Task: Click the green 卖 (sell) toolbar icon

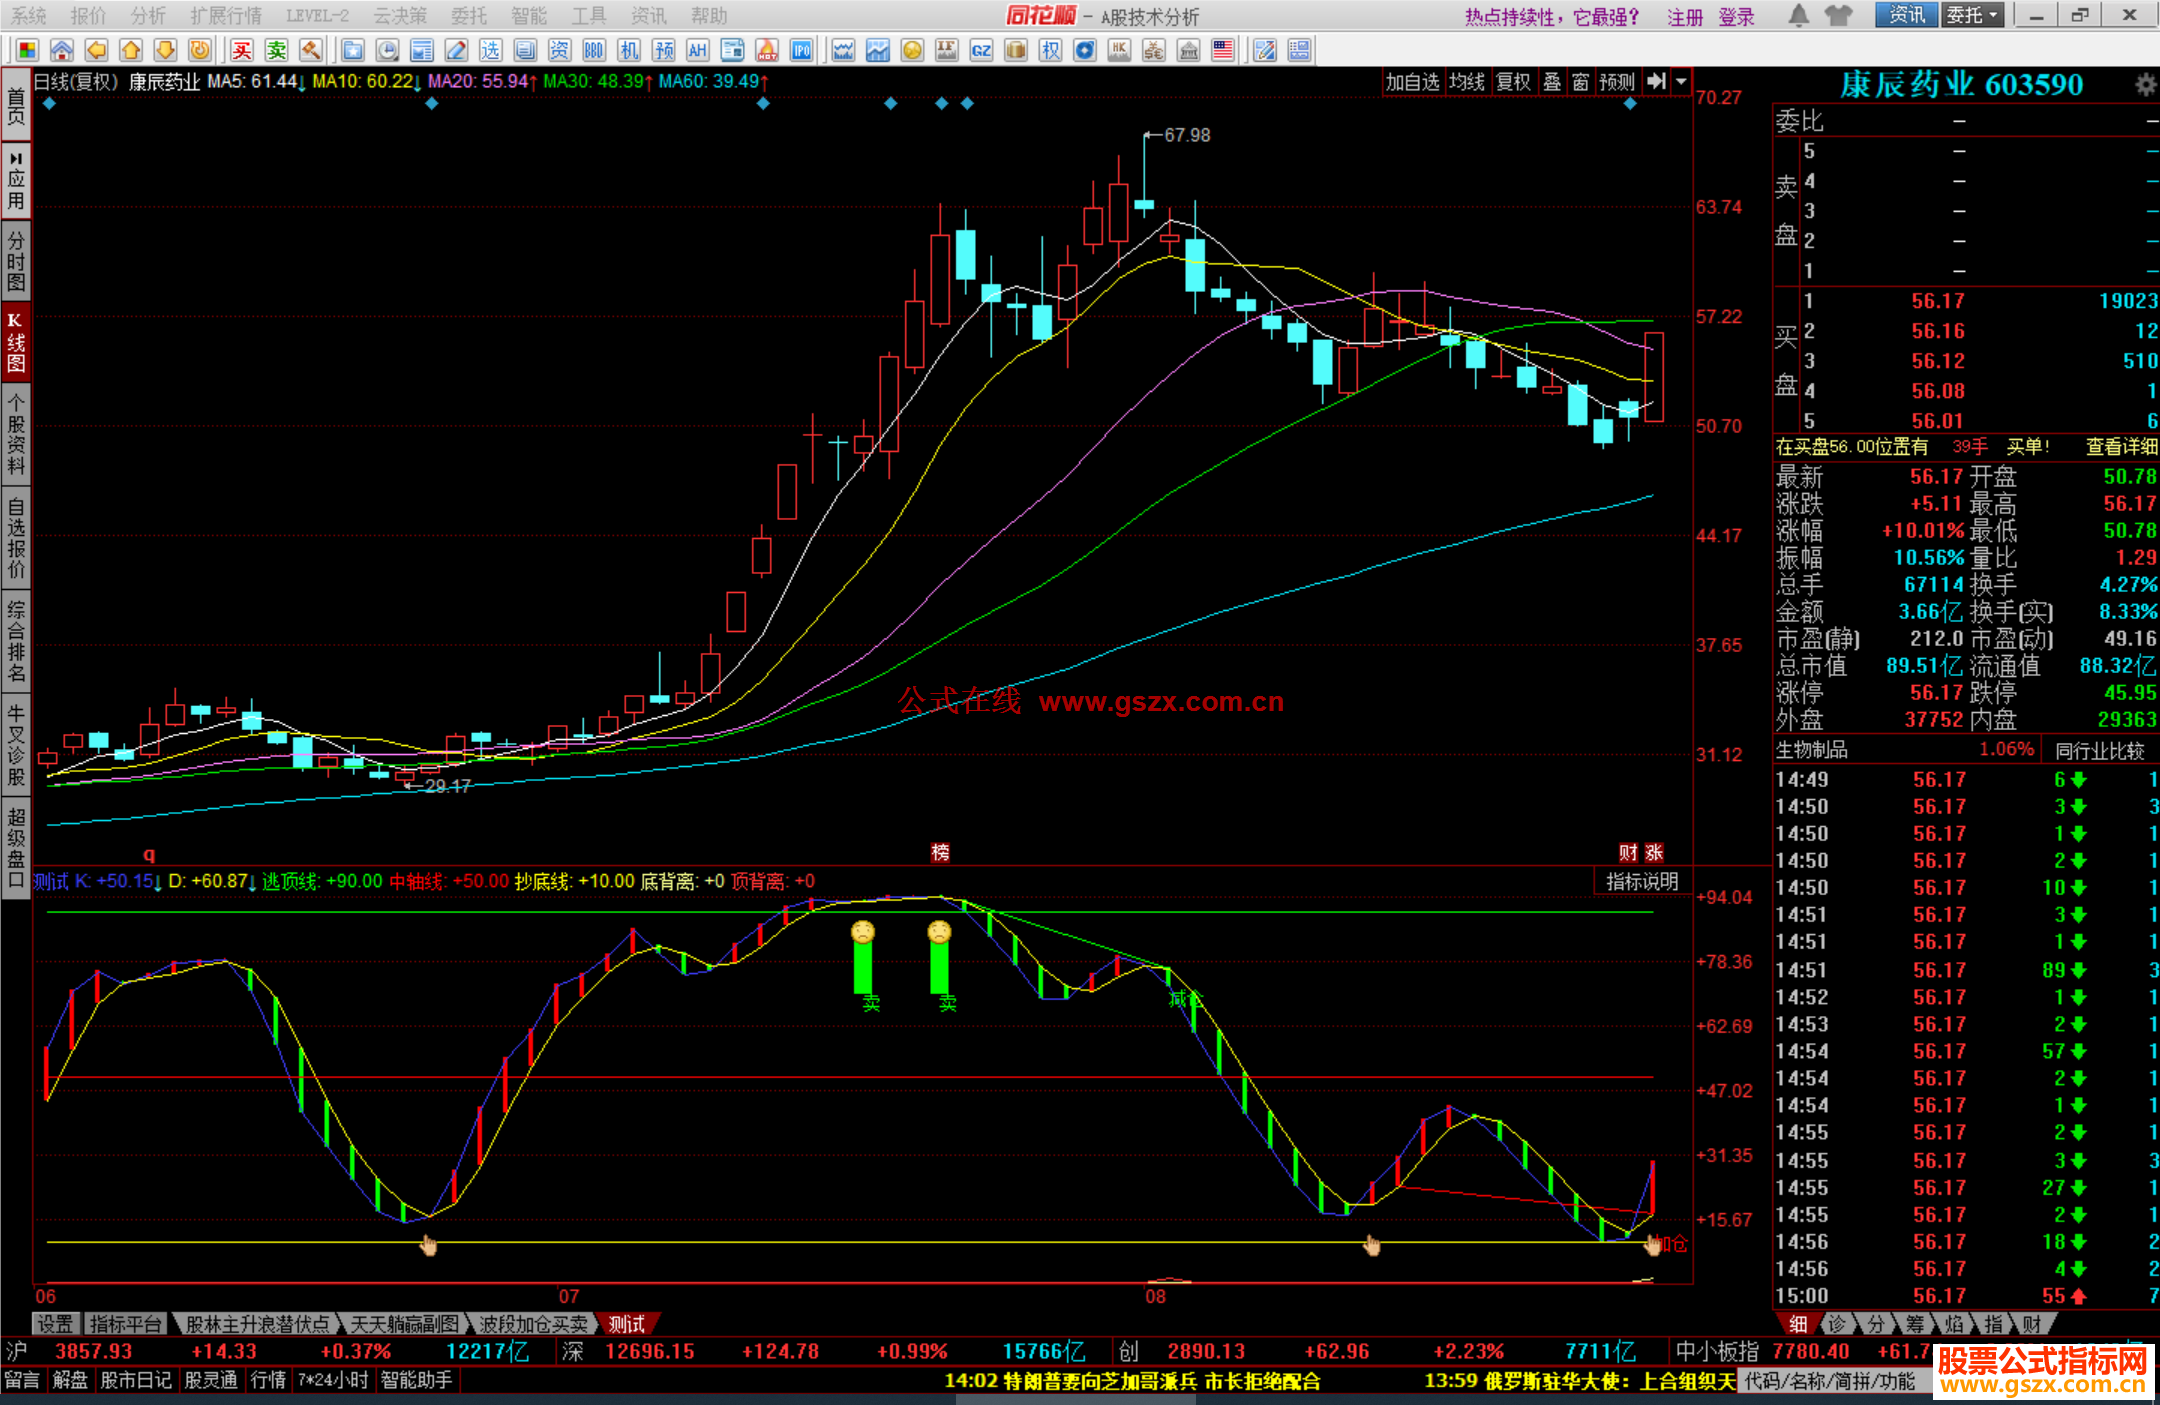Action: (277, 50)
